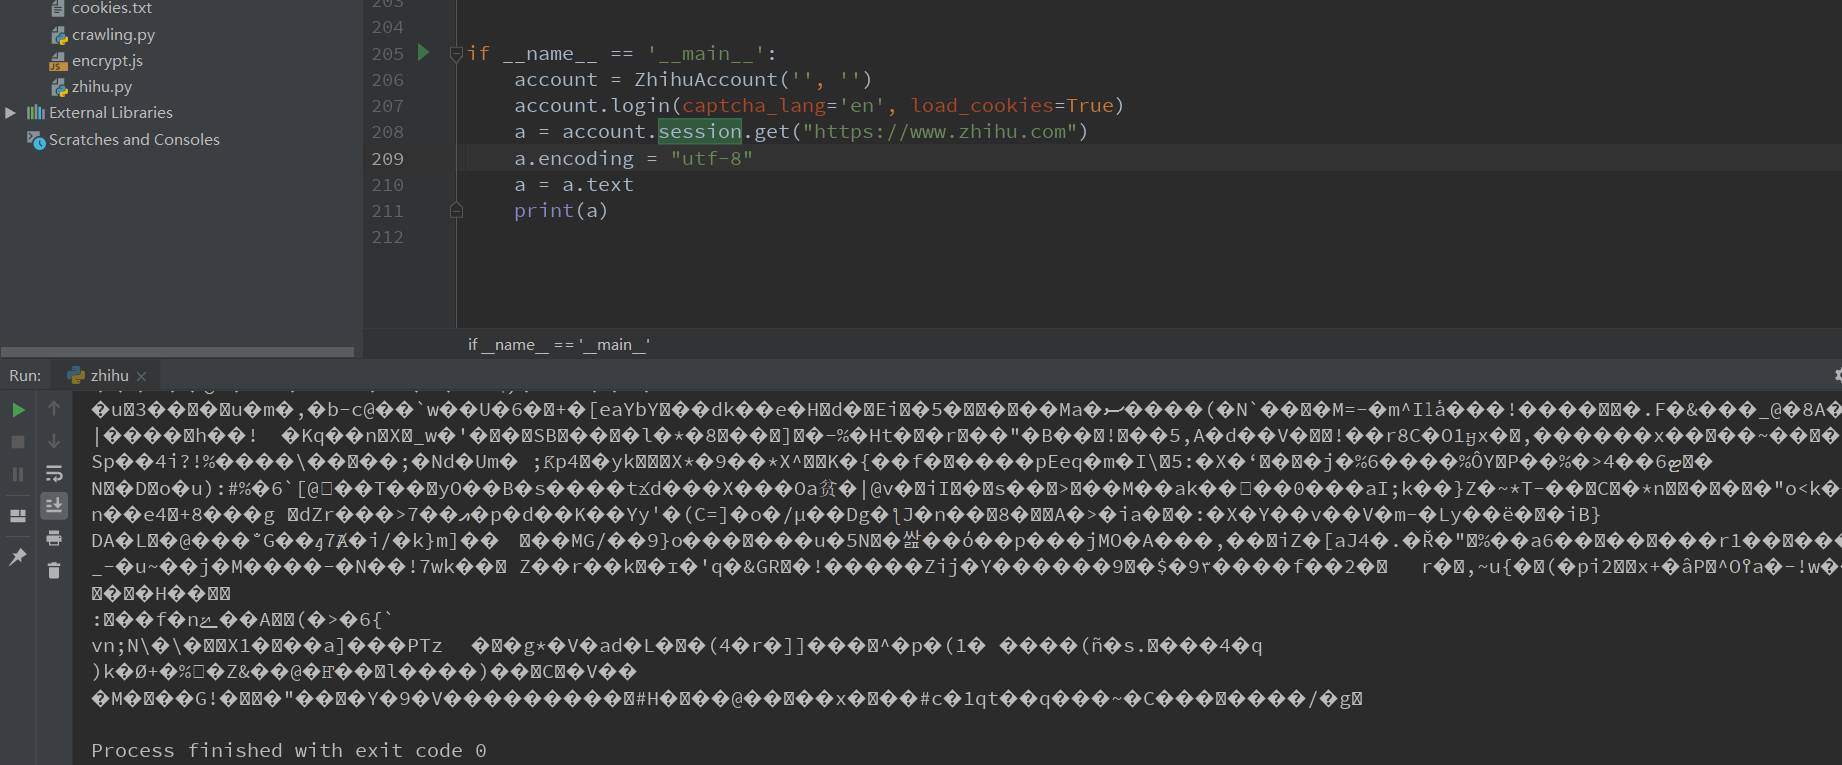Click the up-arrow stack trace icon
1842x765 pixels.
coord(54,408)
